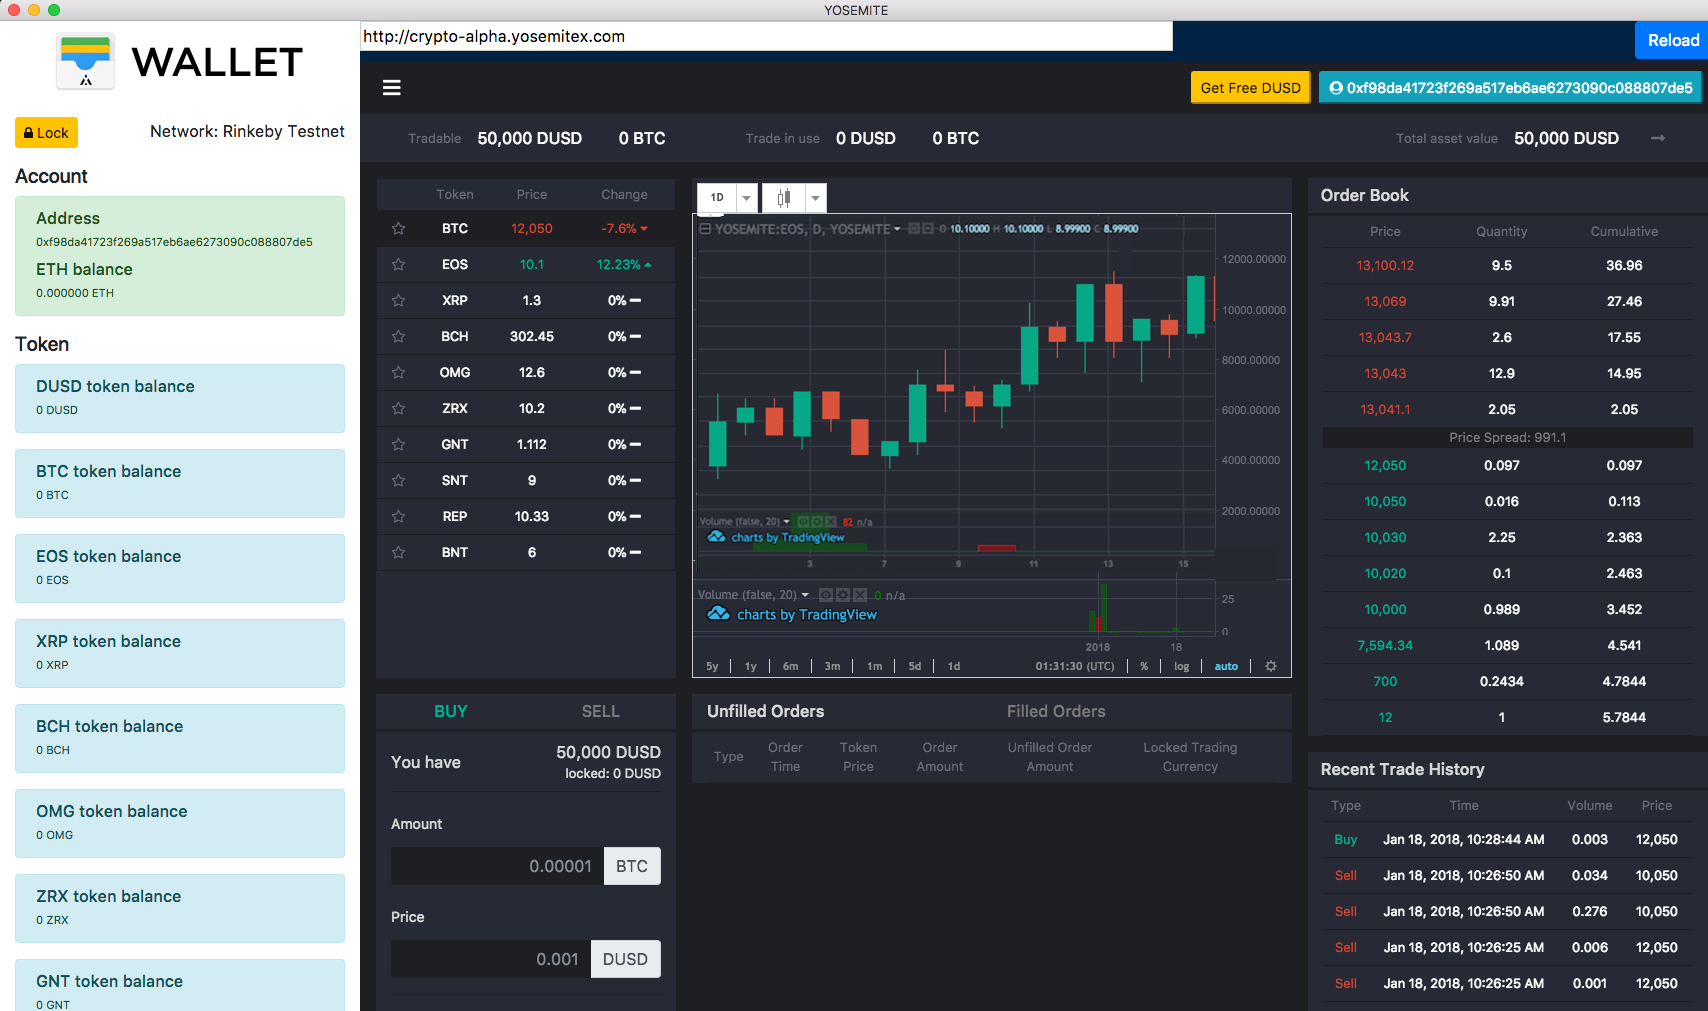
Task: Toggle percent scale on chart
Action: point(1144,666)
